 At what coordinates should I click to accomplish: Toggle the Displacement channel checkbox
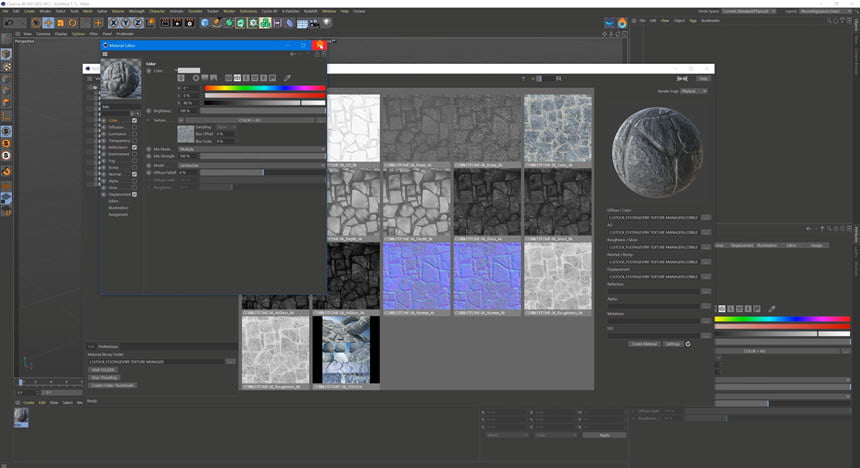tap(134, 194)
